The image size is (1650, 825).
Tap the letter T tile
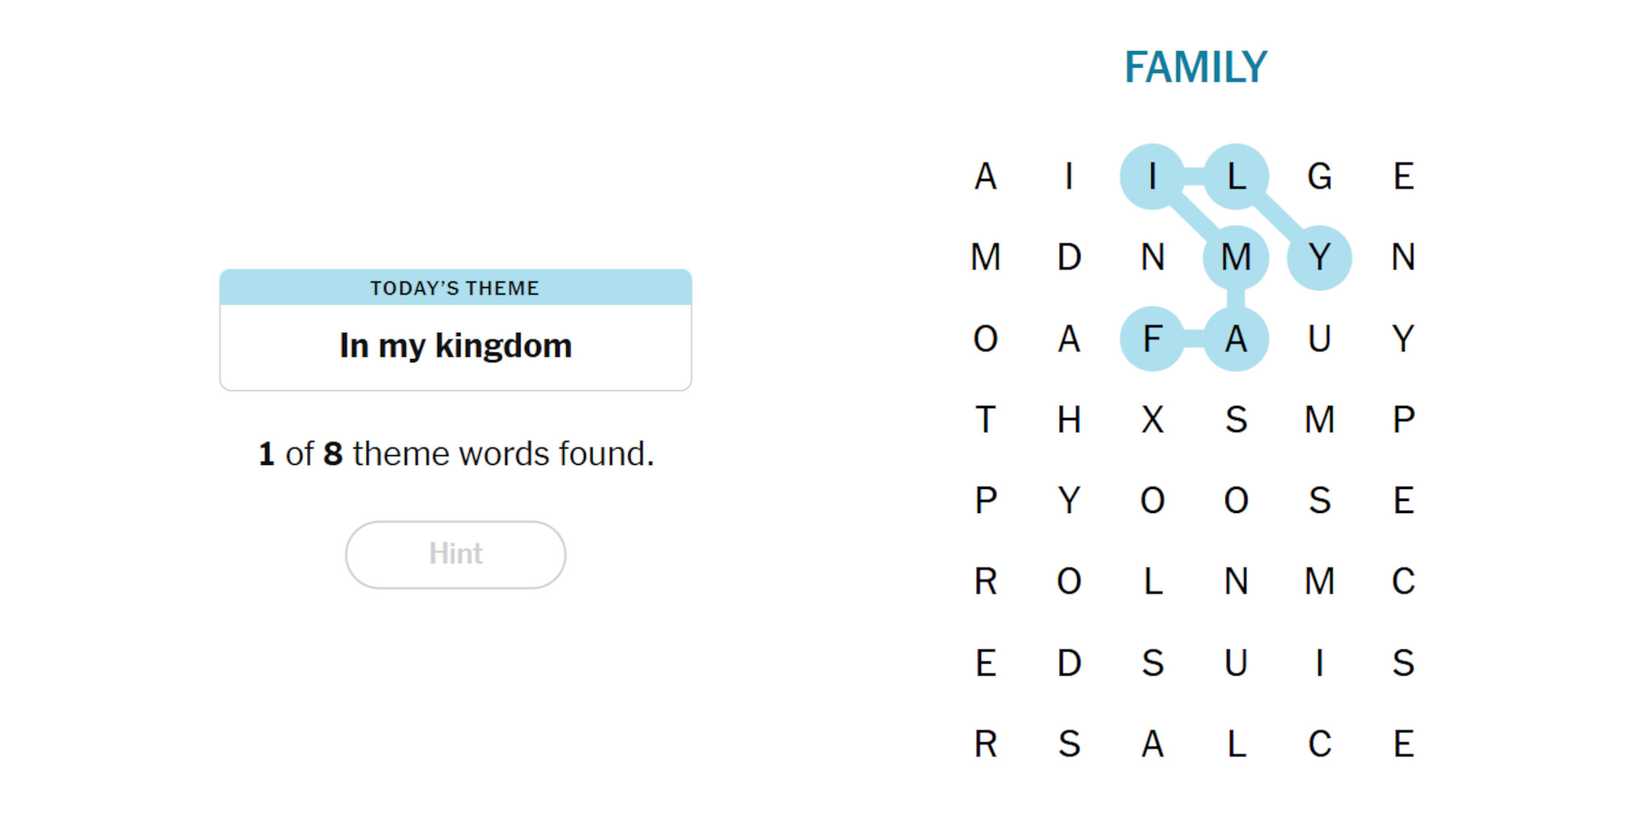click(x=985, y=420)
